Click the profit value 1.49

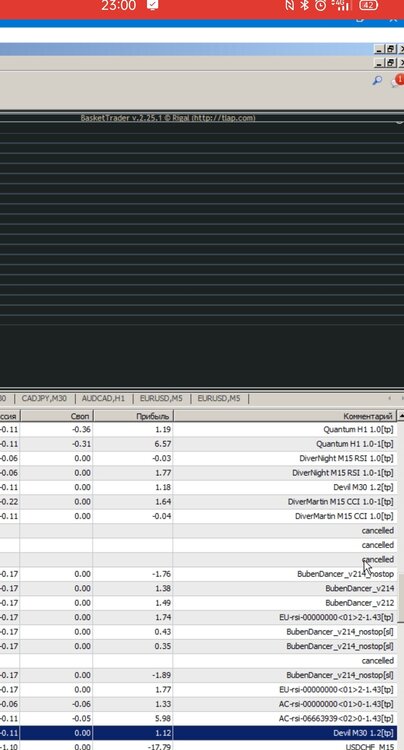pyautogui.click(x=163, y=603)
